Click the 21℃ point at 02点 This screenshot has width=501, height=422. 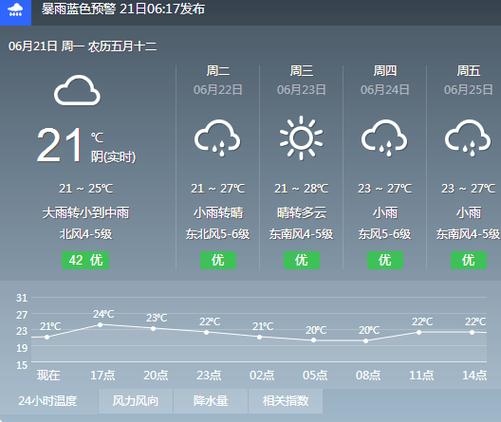[x=260, y=337]
